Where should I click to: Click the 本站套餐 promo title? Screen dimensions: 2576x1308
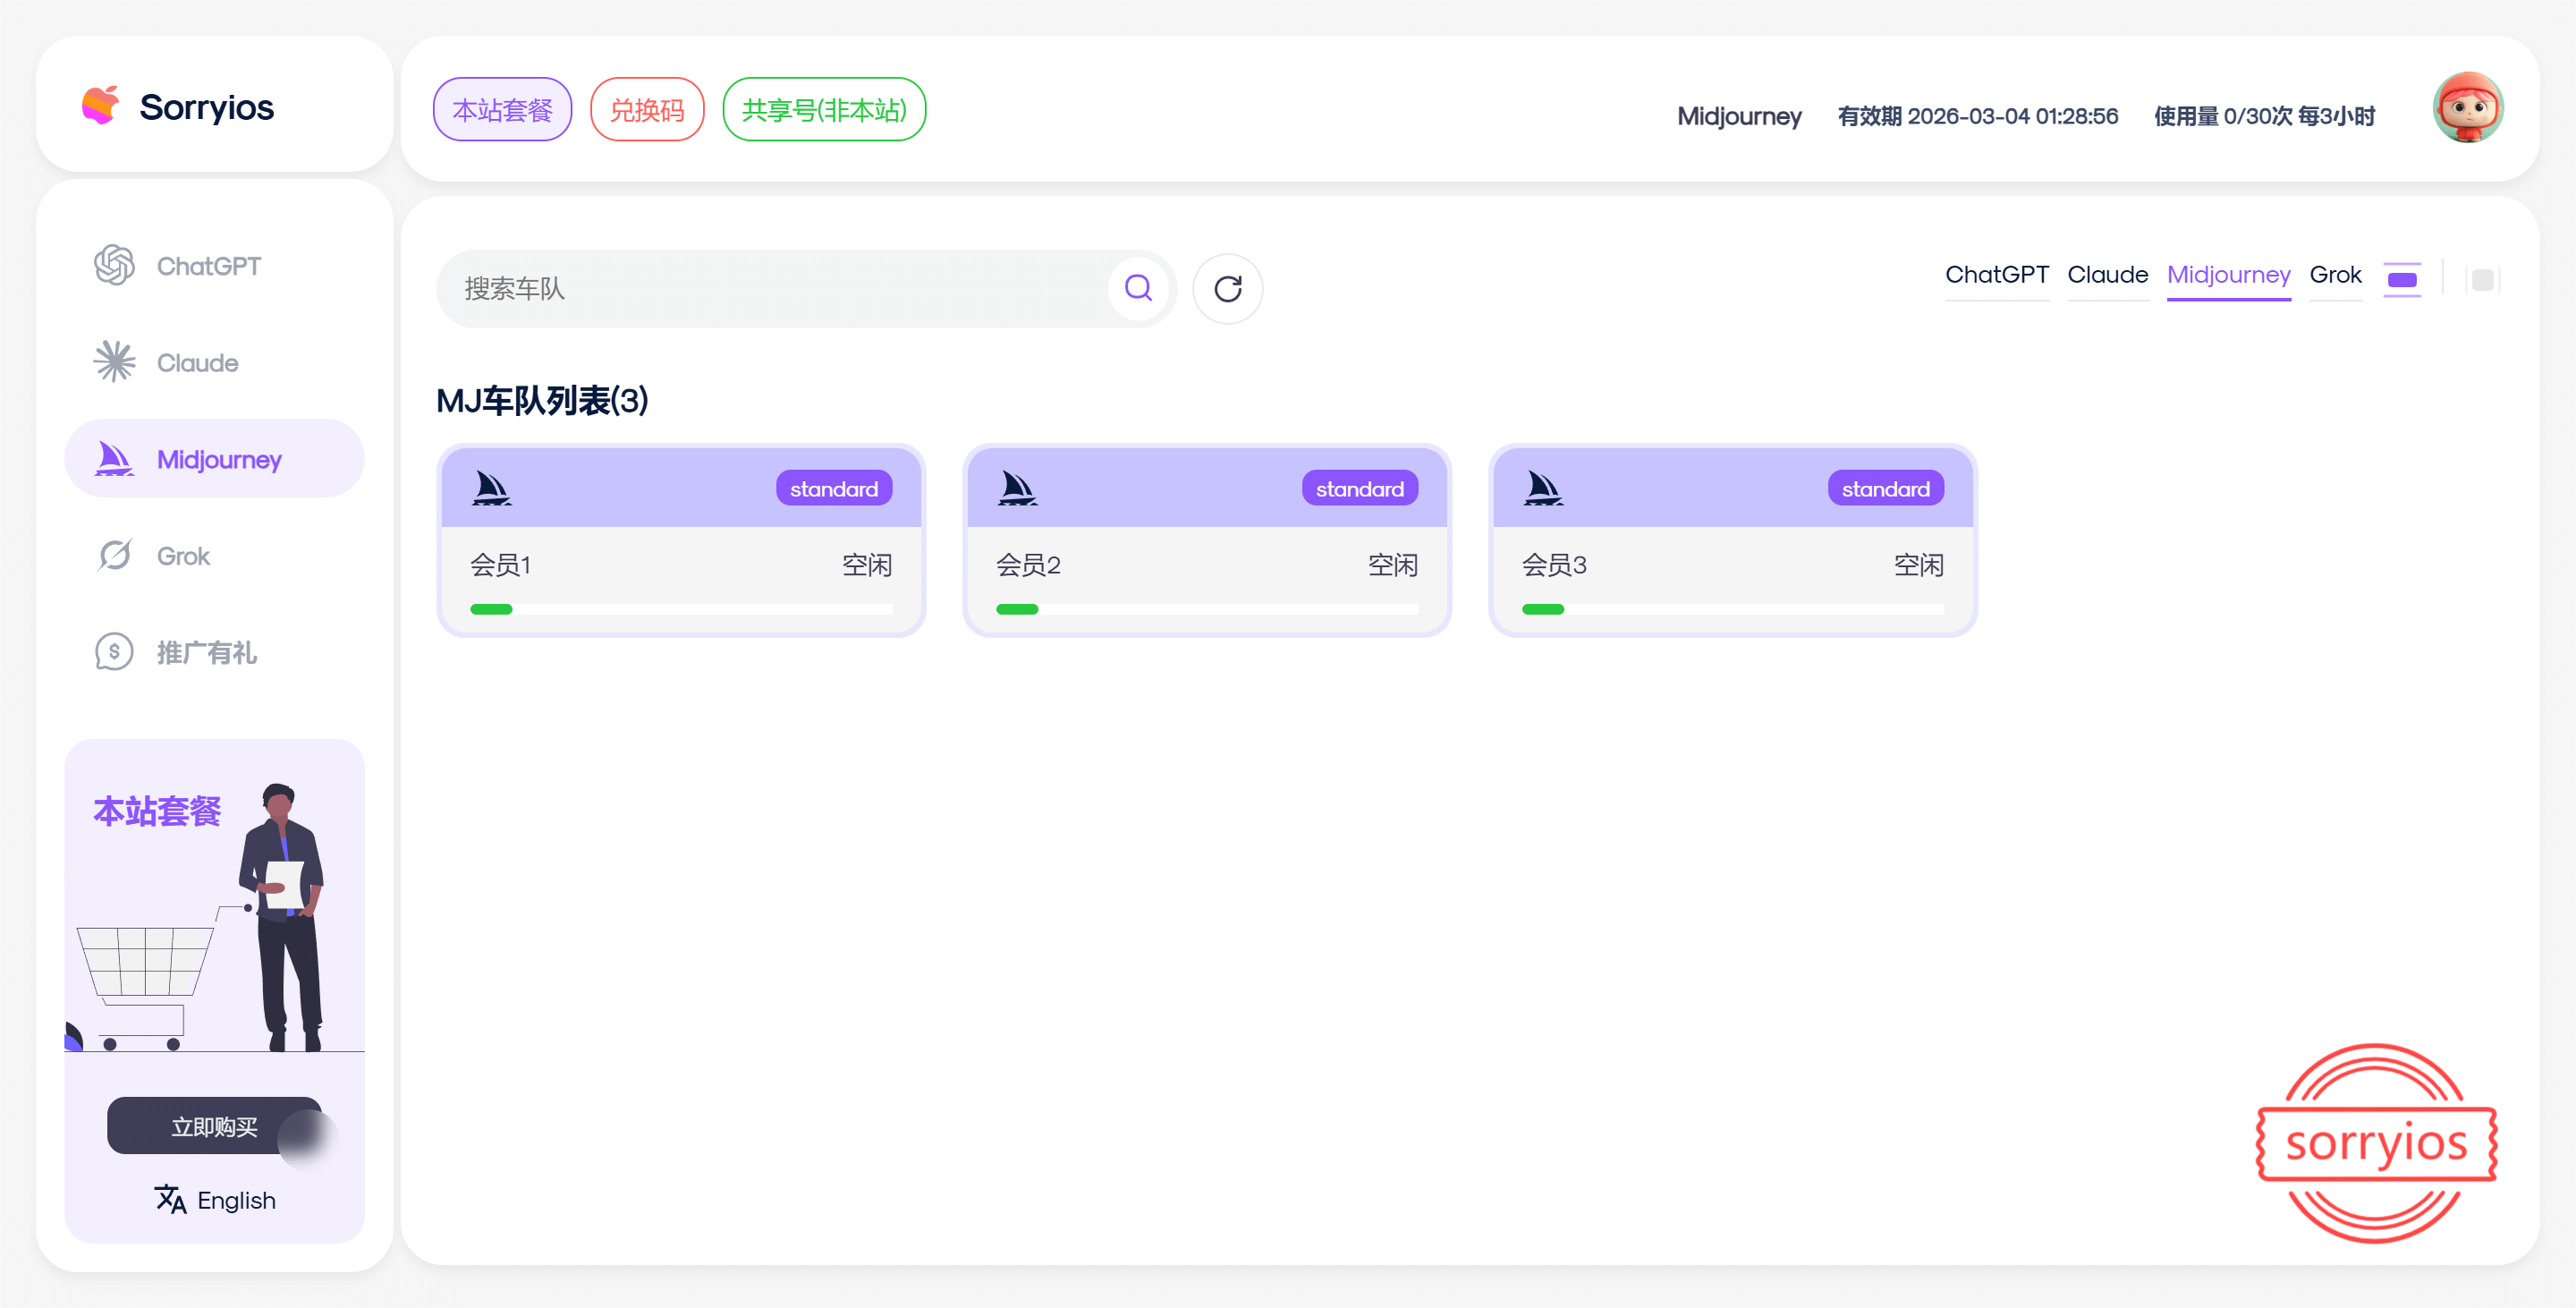(157, 810)
